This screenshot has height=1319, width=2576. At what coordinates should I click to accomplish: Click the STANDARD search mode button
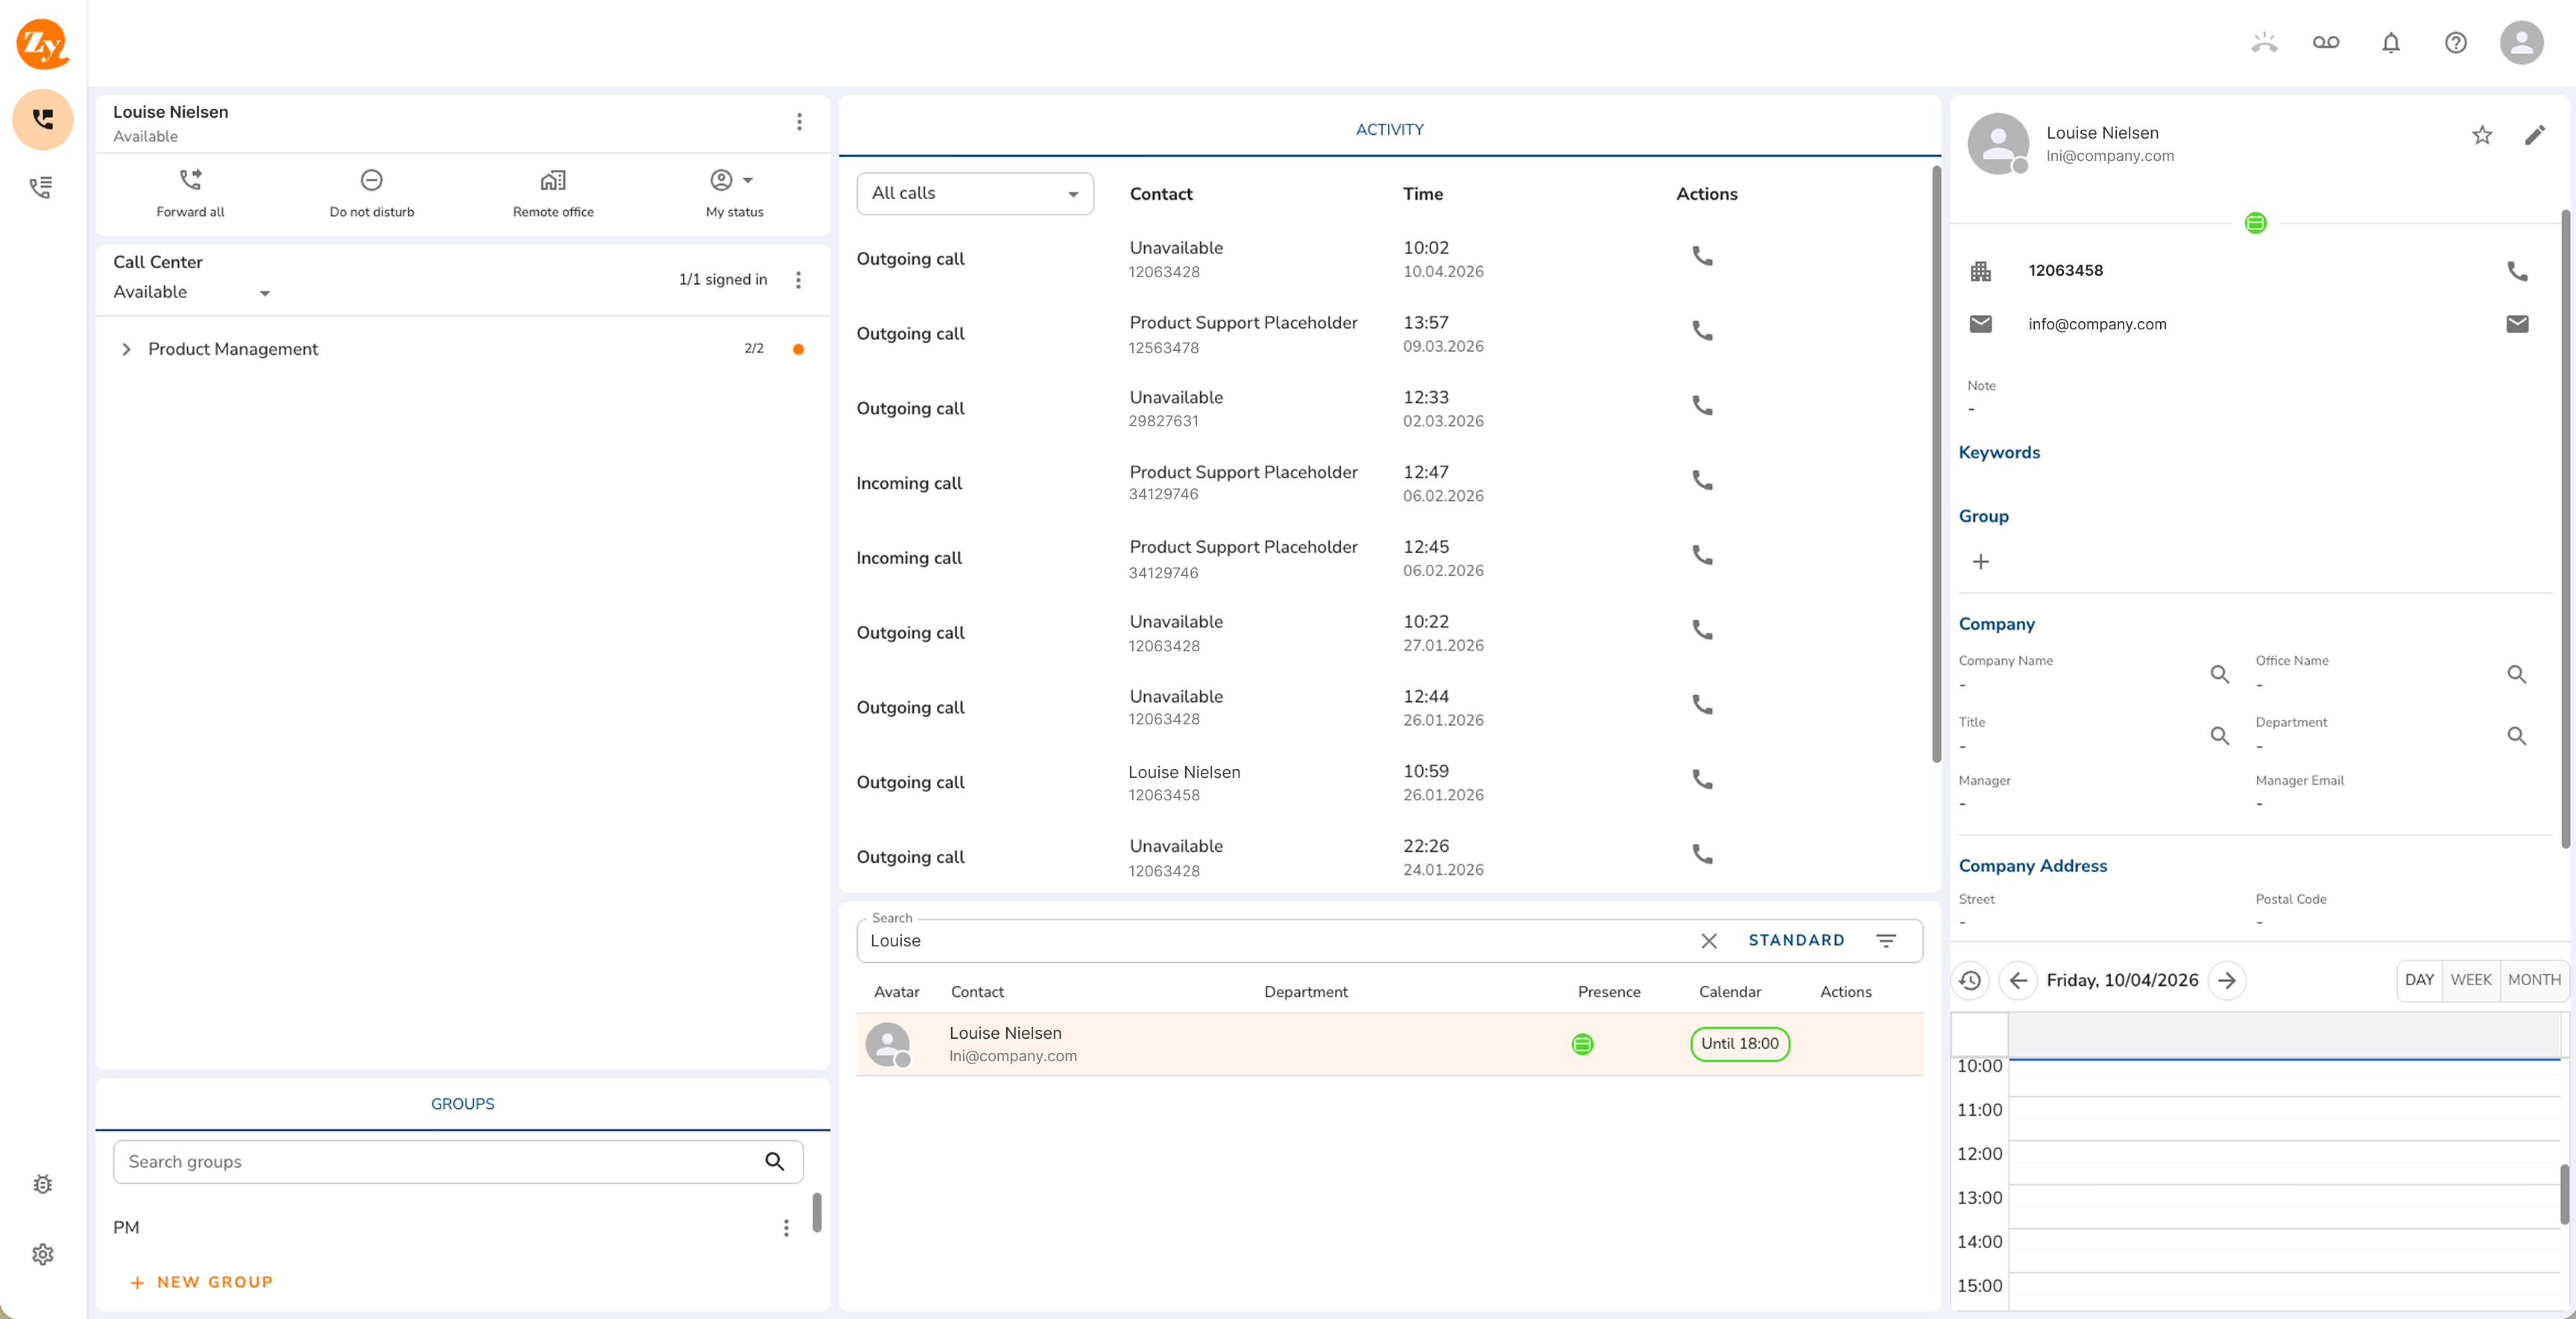pos(1795,940)
